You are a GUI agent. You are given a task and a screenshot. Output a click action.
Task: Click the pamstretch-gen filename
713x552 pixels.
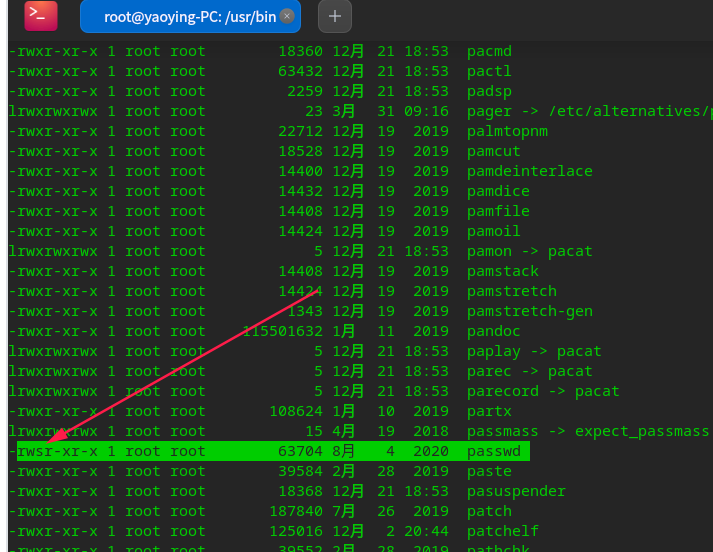530,311
